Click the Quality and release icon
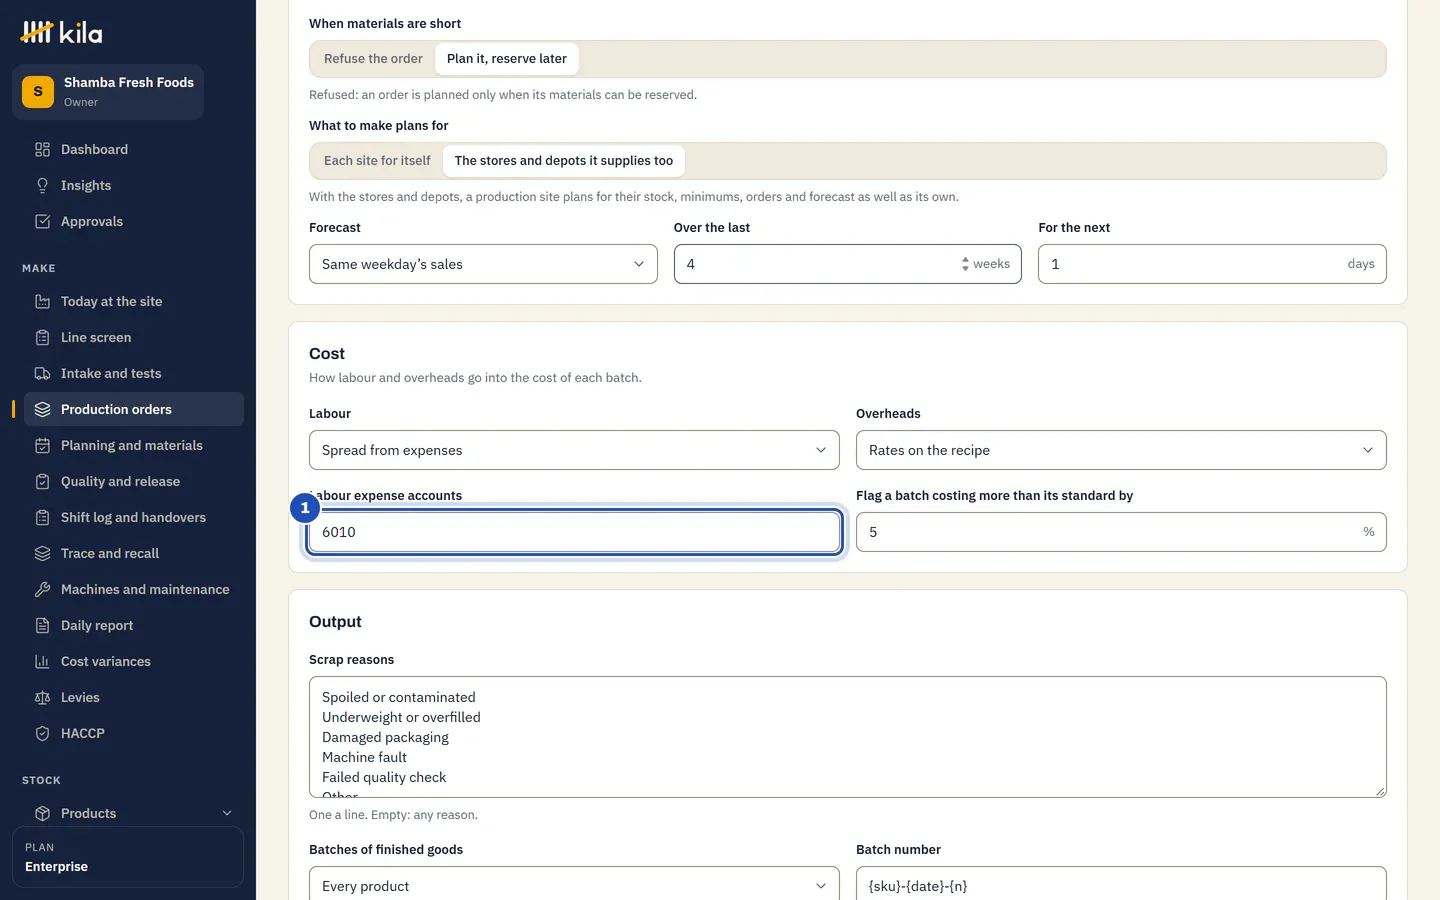This screenshot has height=900, width=1440. [x=42, y=482]
